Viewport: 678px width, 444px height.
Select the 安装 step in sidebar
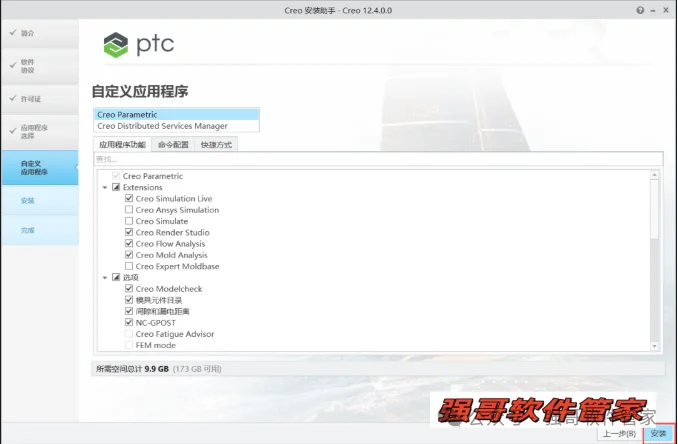coord(40,201)
